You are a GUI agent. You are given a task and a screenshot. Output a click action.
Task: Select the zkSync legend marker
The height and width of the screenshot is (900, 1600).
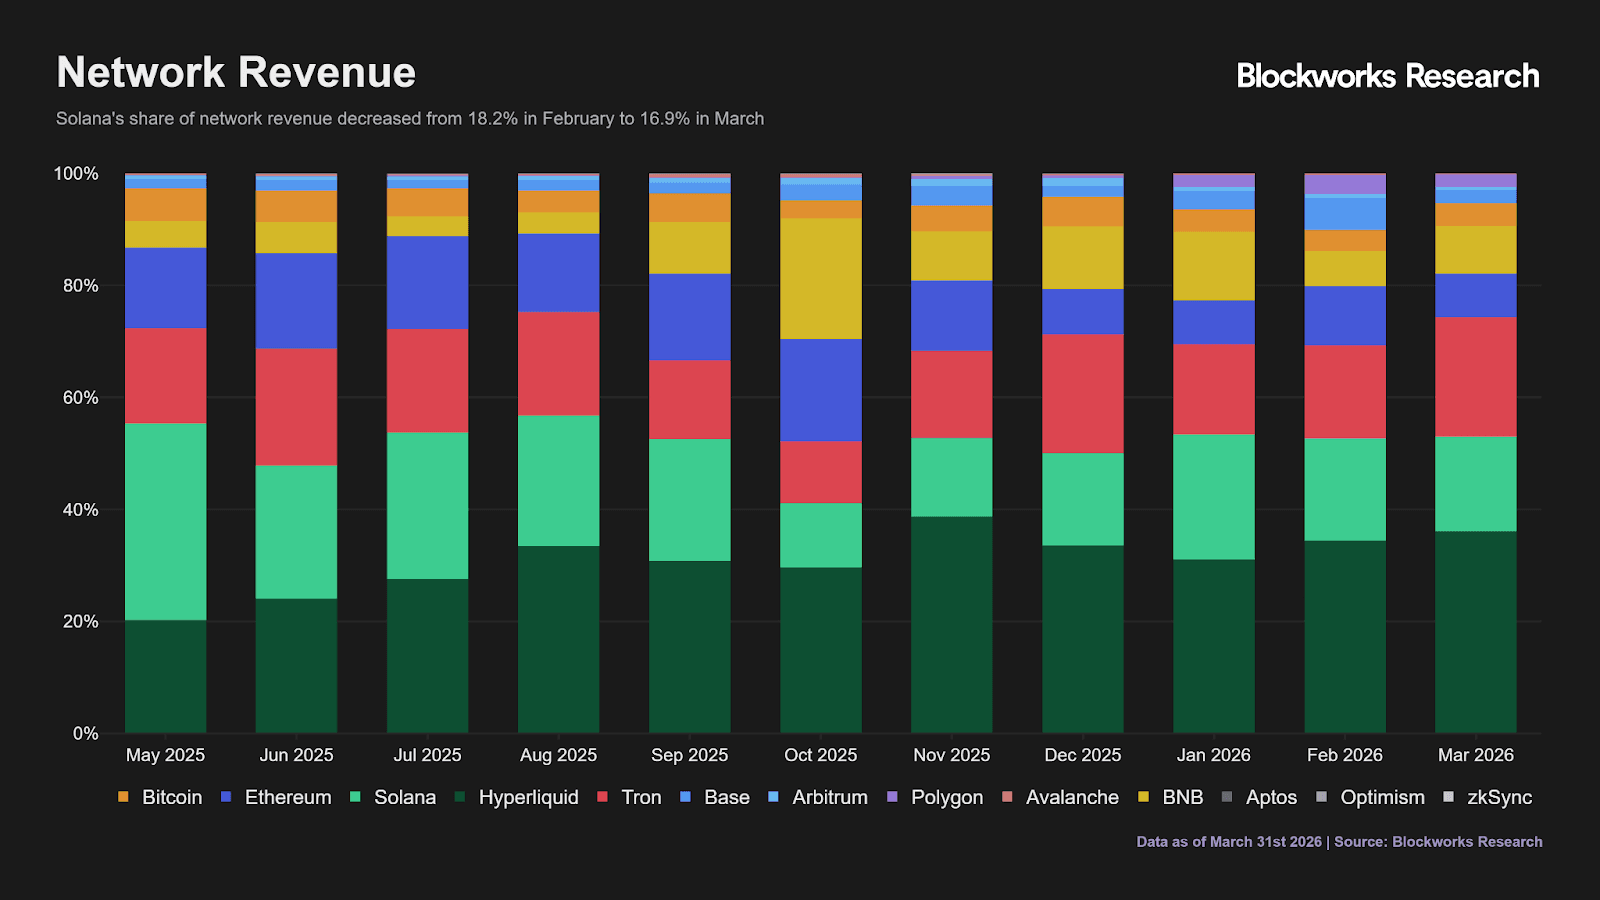[x=1446, y=797]
